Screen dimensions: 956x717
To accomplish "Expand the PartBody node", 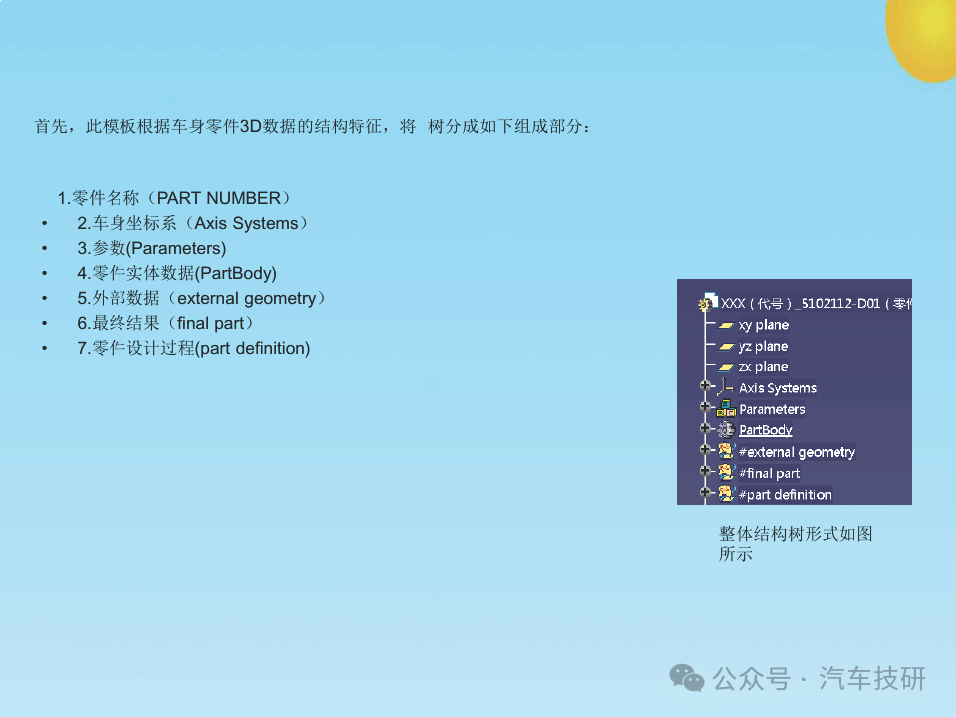I will (705, 428).
